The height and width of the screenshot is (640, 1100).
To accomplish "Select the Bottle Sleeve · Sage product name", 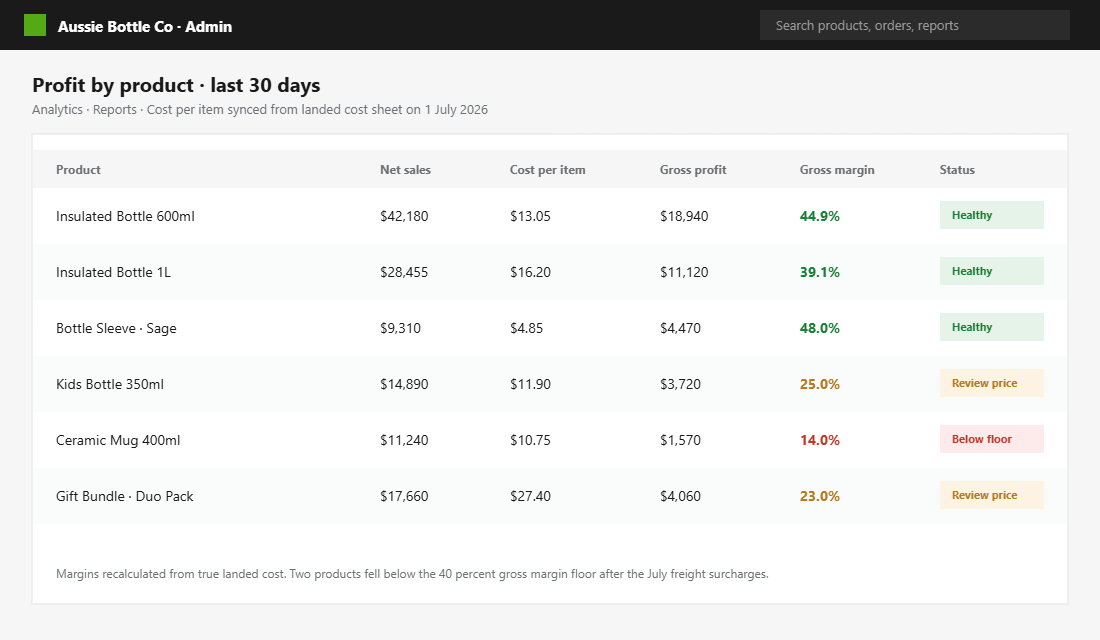I will (116, 328).
